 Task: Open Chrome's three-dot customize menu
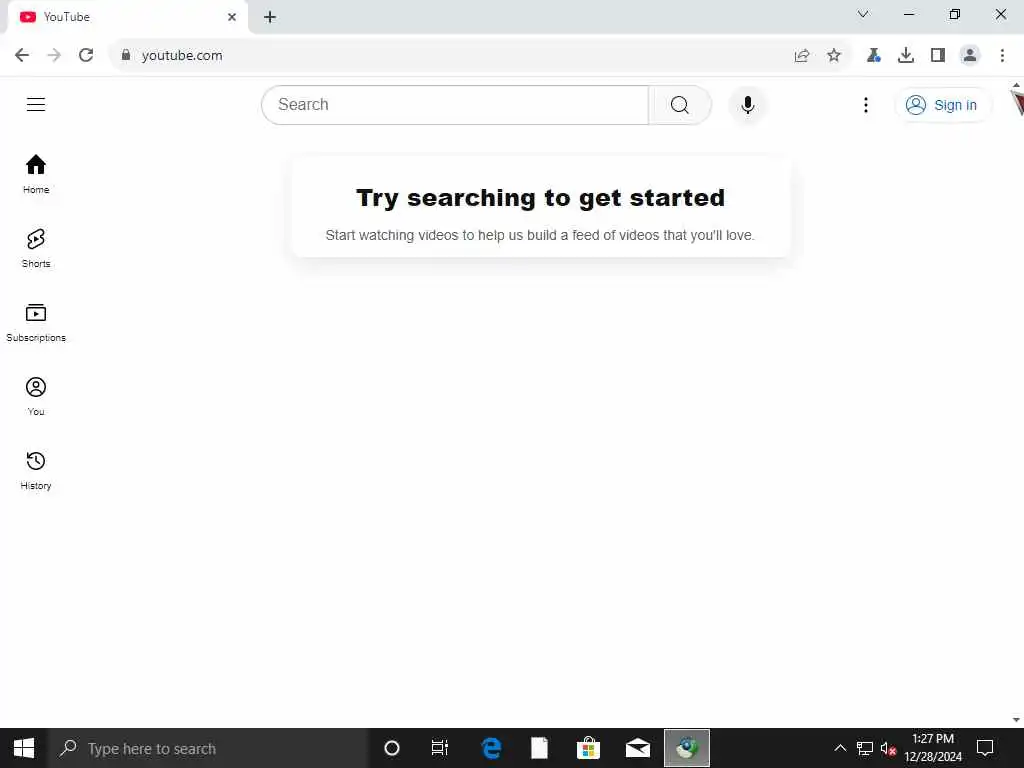(1002, 56)
